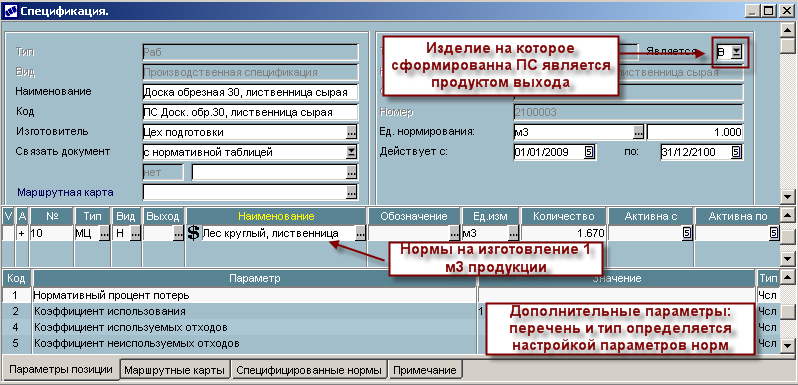Open lookup for Лес круглый, лиственница

pyautogui.click(x=360, y=234)
